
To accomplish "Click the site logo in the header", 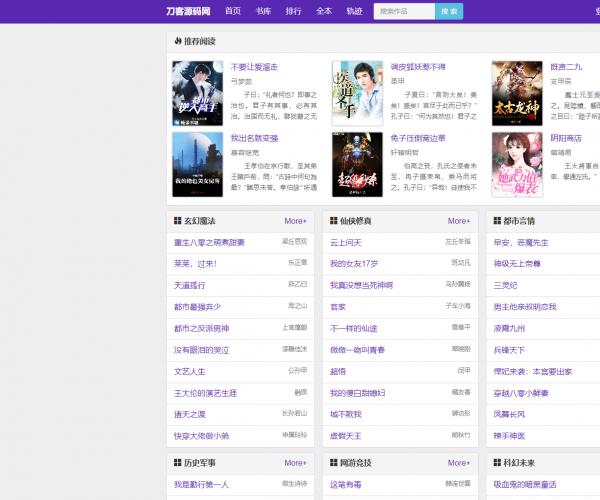I will click(x=188, y=11).
